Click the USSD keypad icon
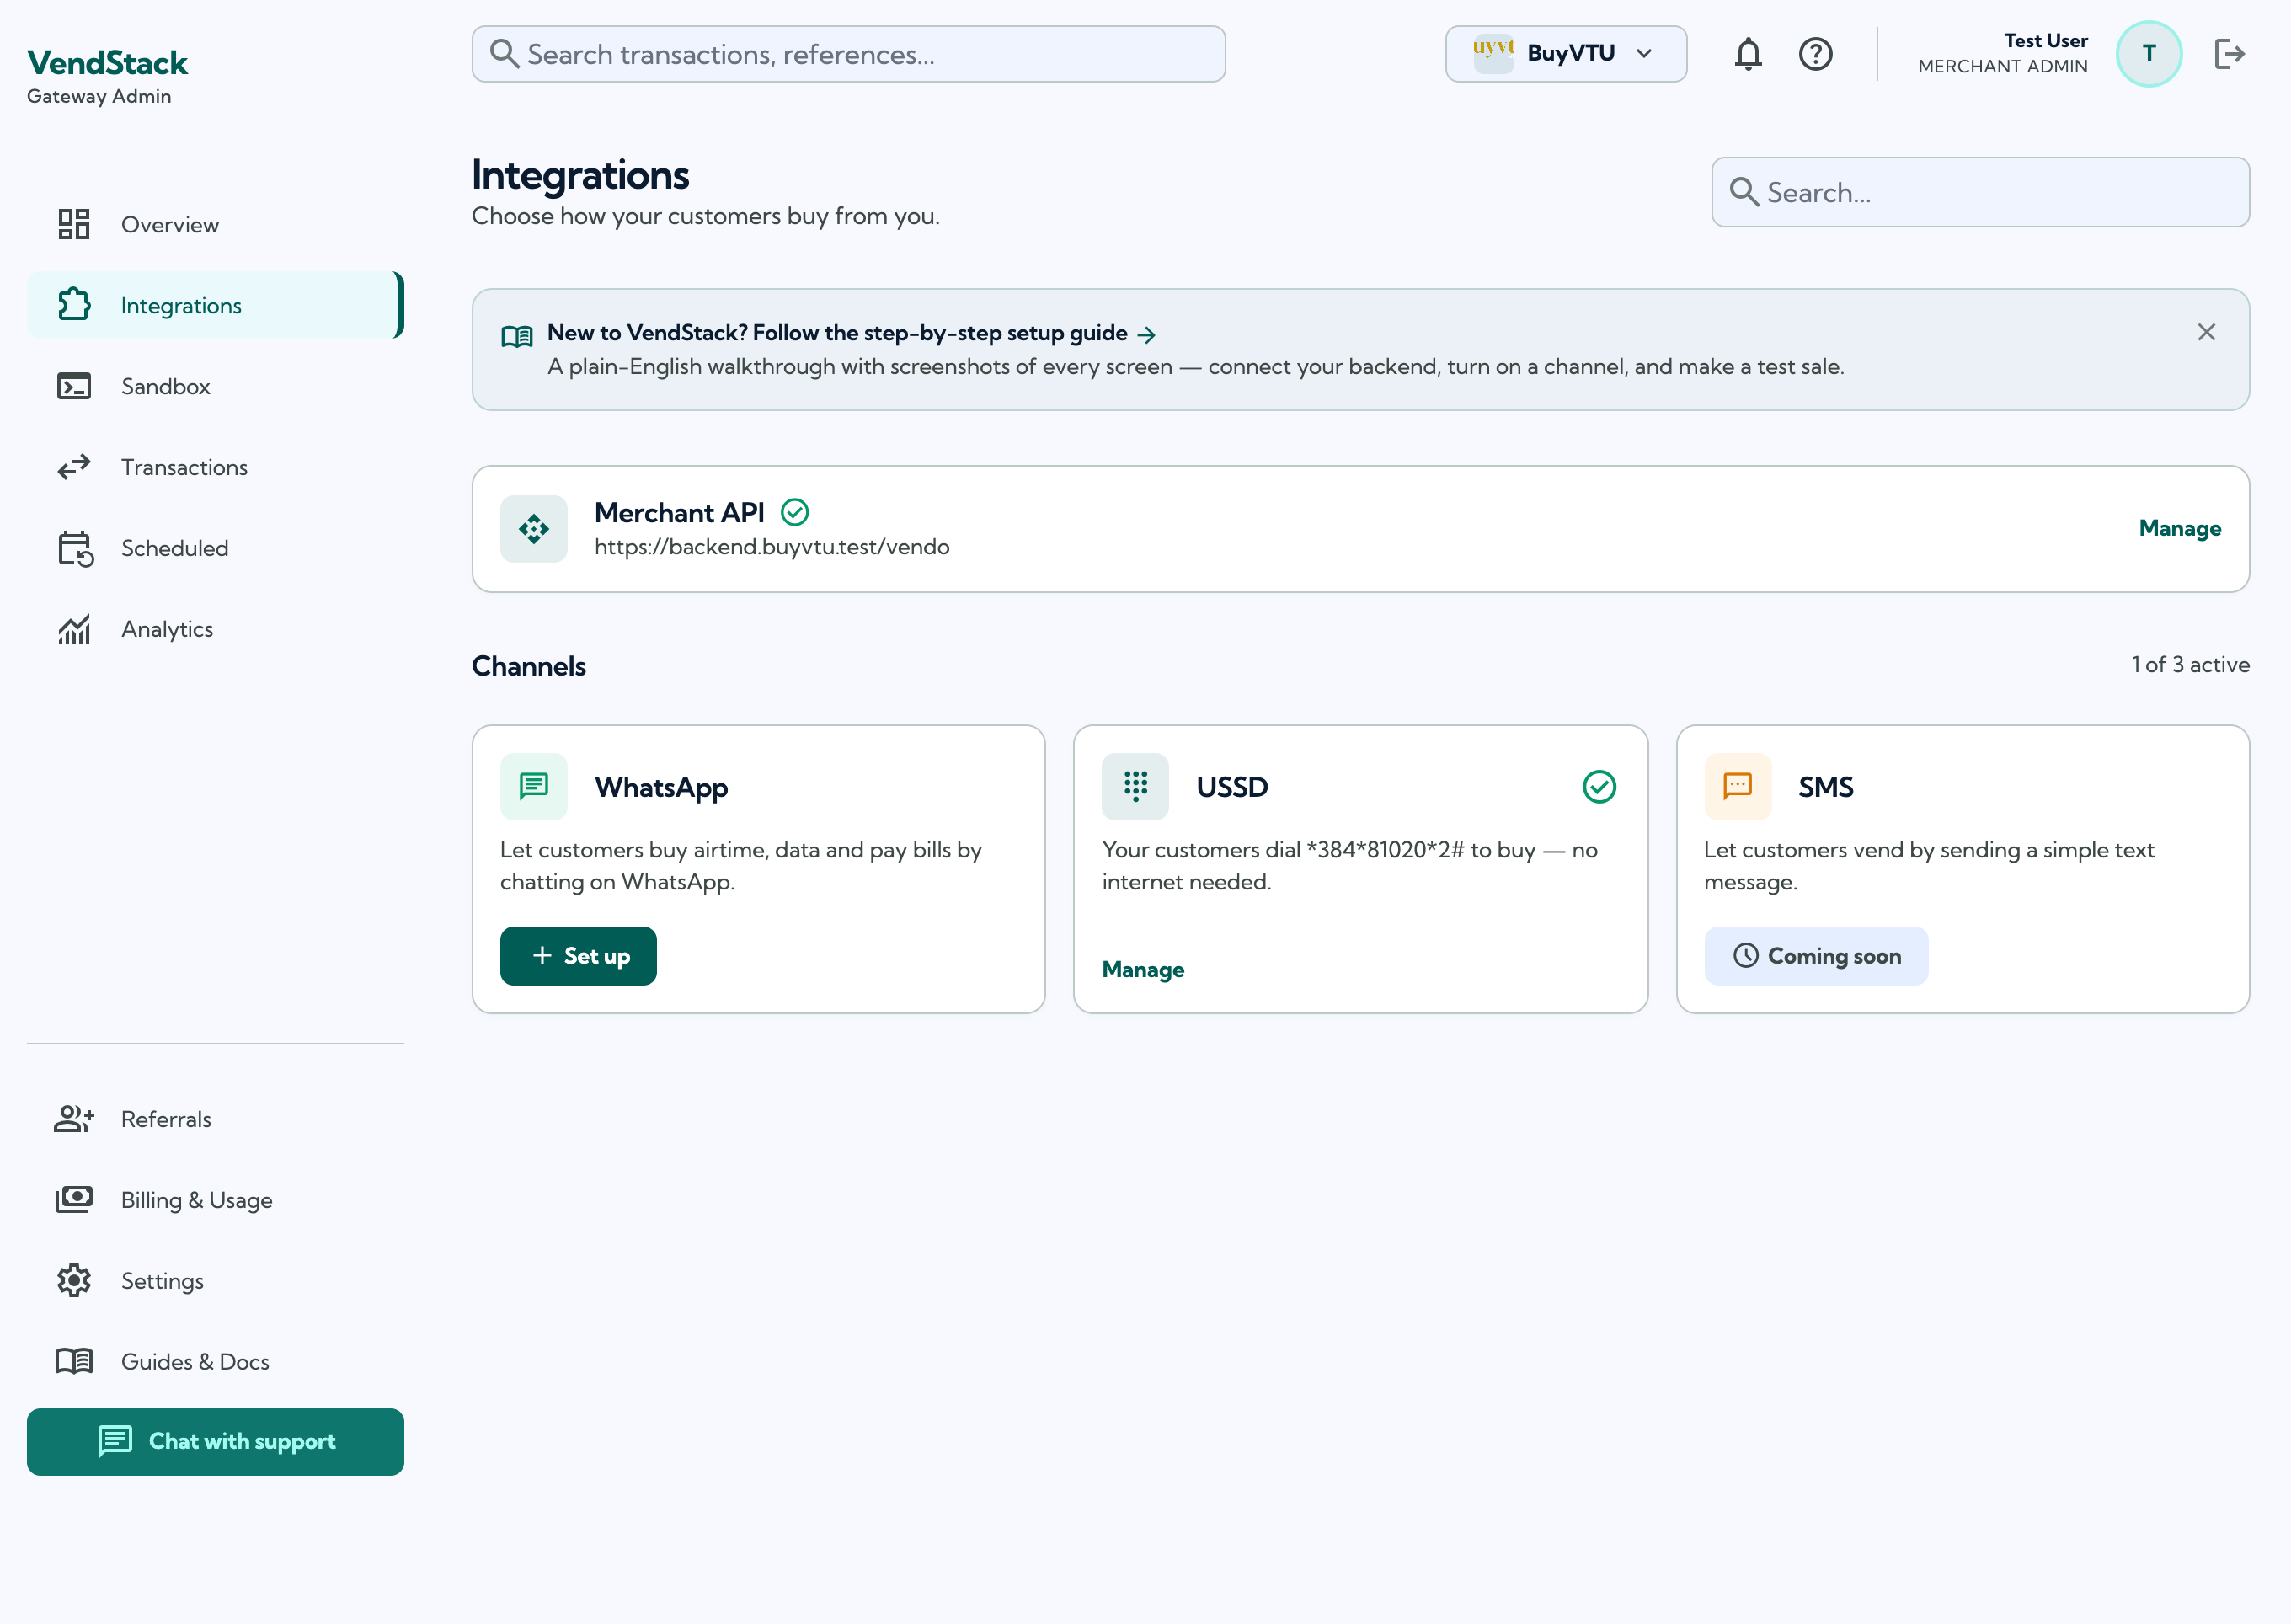The width and height of the screenshot is (2291, 1624). coord(1135,786)
